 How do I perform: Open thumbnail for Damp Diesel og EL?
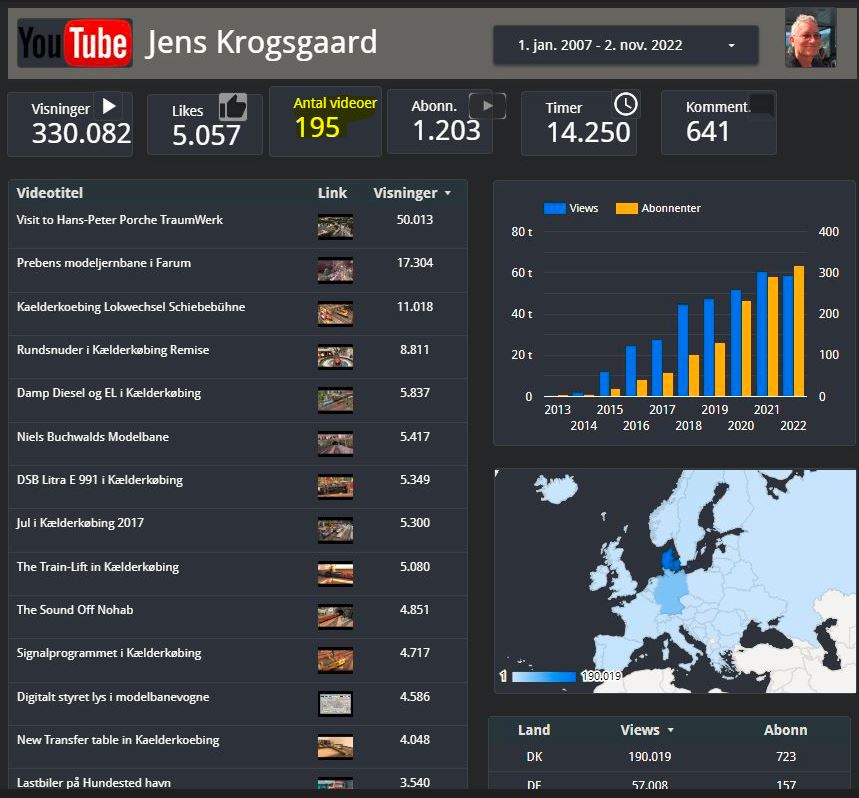335,400
